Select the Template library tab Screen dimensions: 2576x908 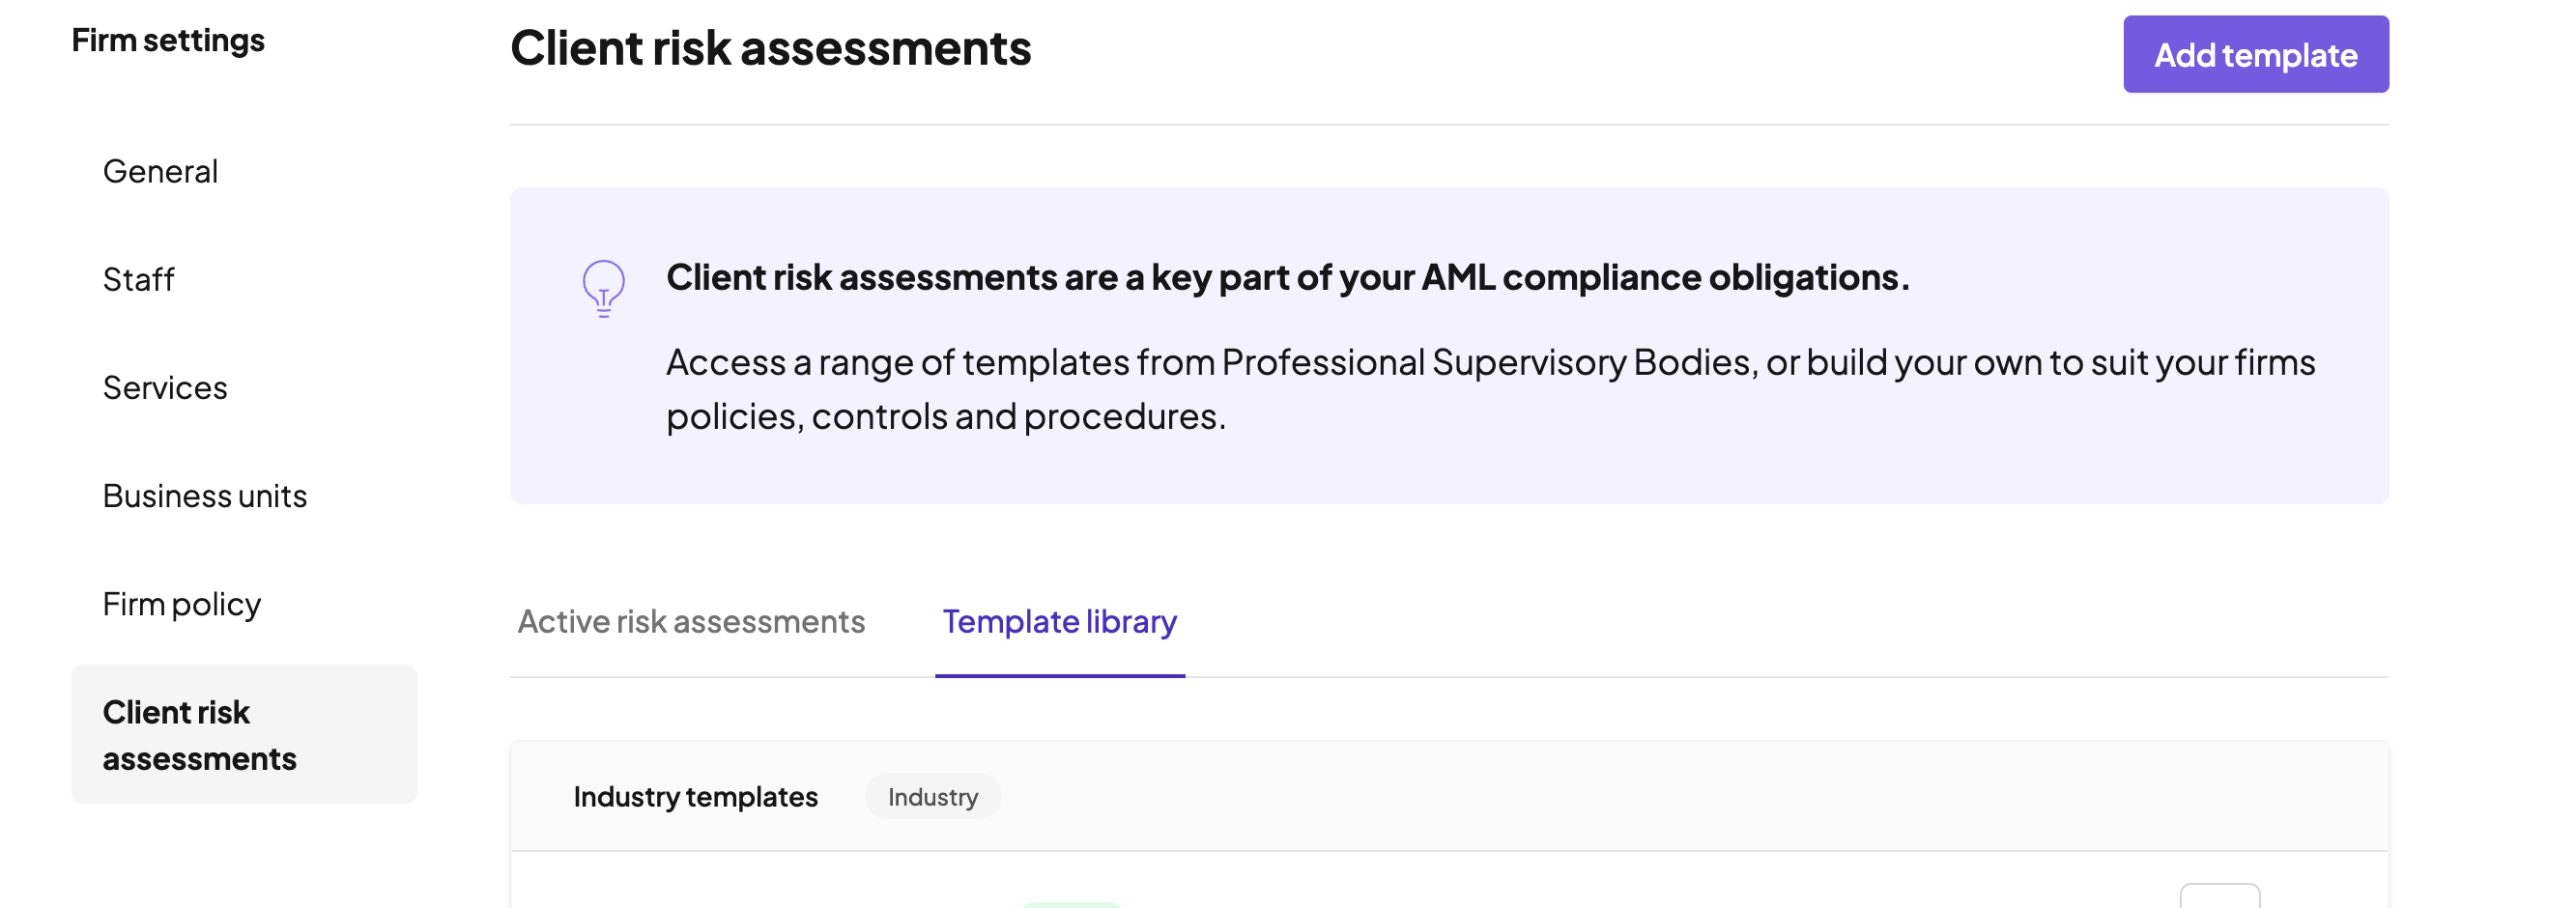[x=1059, y=621]
